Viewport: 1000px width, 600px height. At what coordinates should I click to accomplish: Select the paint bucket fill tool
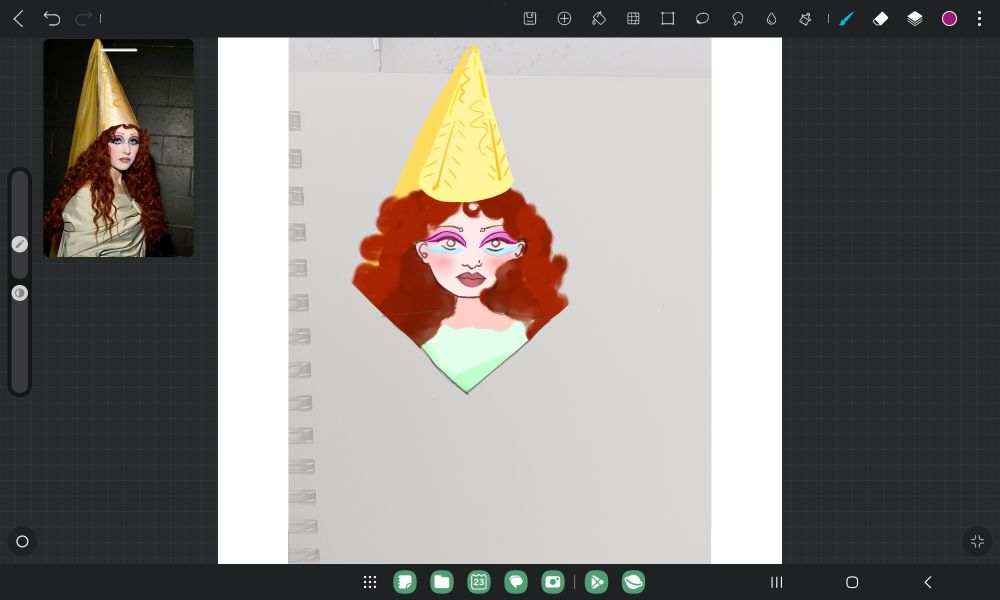tap(599, 18)
